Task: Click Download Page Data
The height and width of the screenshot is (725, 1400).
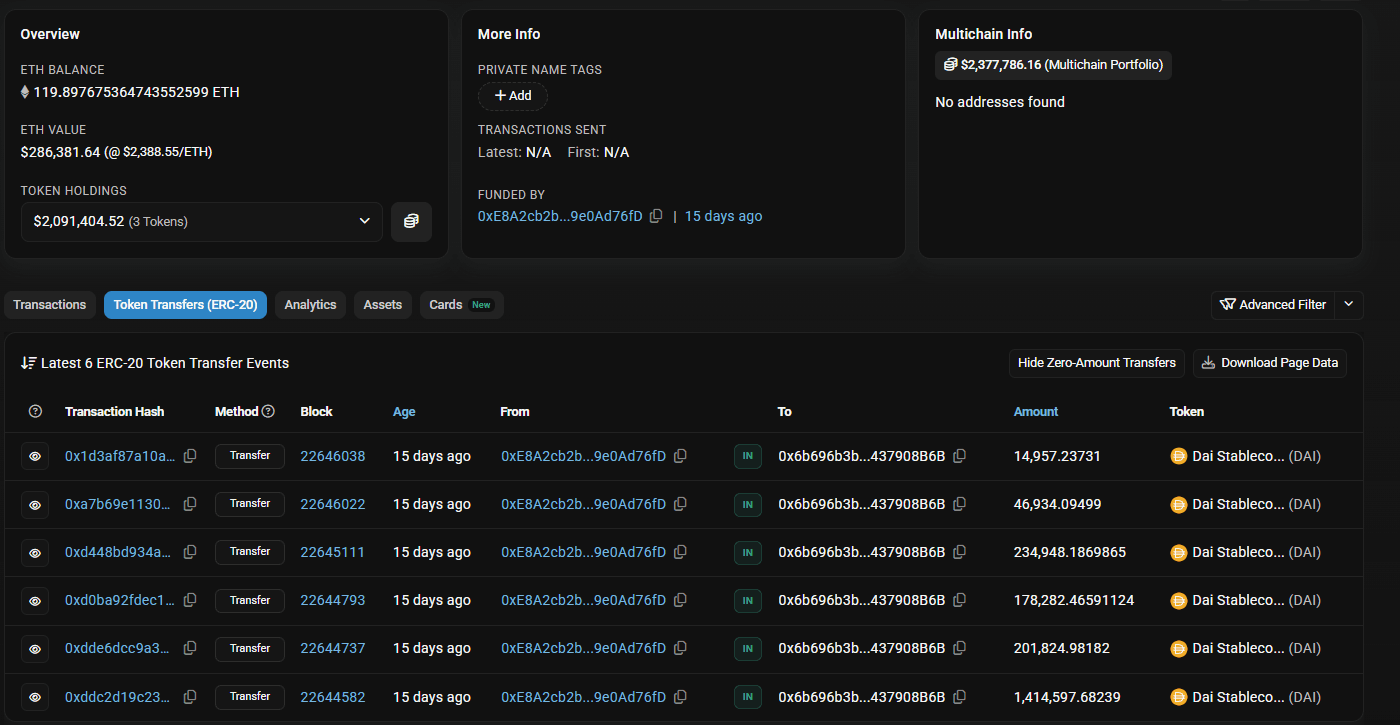Action: click(x=1269, y=363)
